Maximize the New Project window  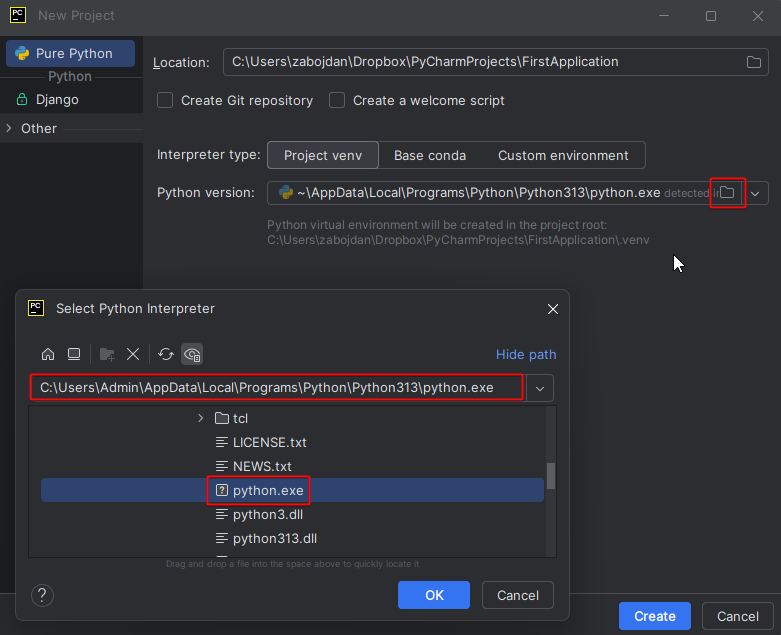coord(711,16)
